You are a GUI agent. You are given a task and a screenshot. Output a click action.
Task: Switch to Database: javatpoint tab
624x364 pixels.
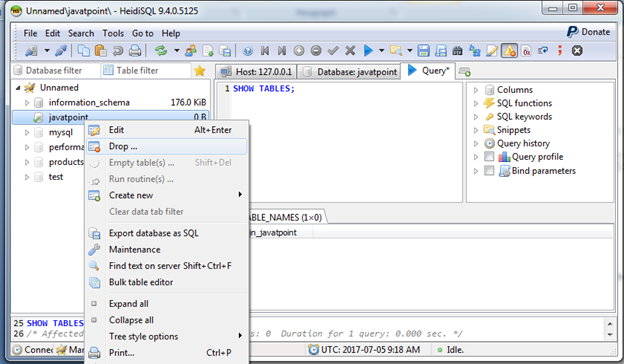(349, 72)
